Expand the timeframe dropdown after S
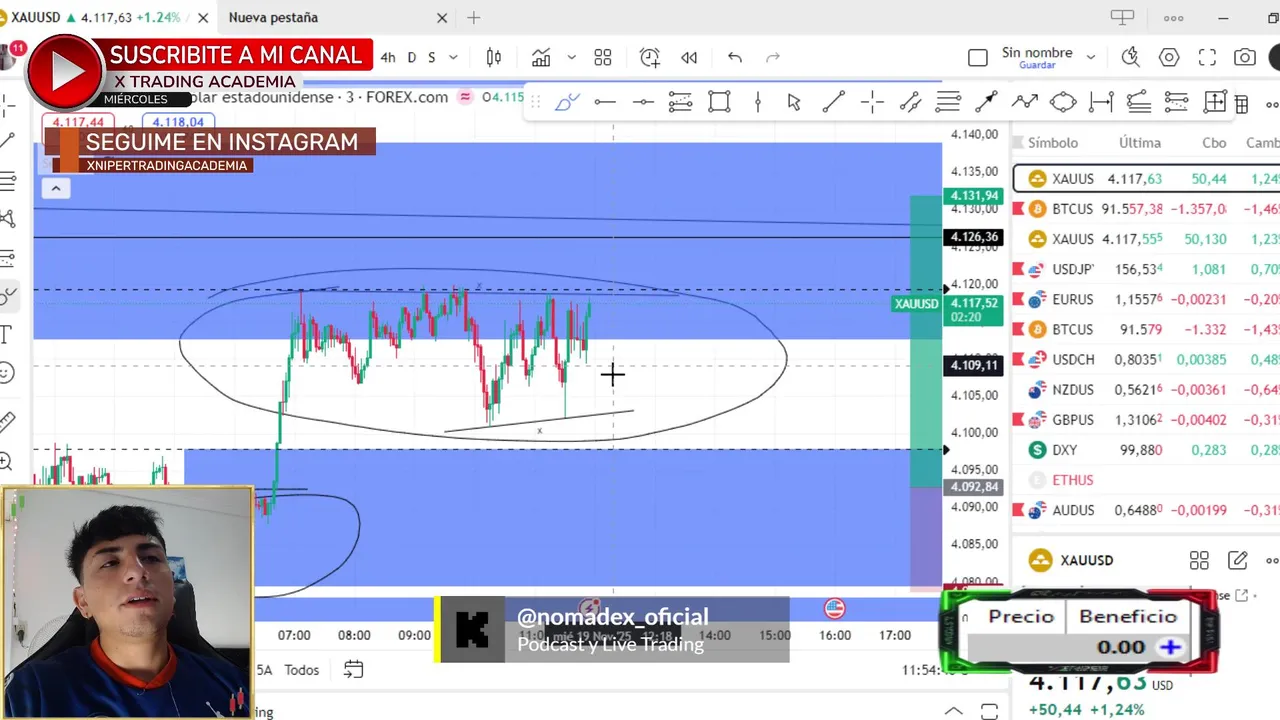The height and width of the screenshot is (720, 1280). tap(453, 58)
